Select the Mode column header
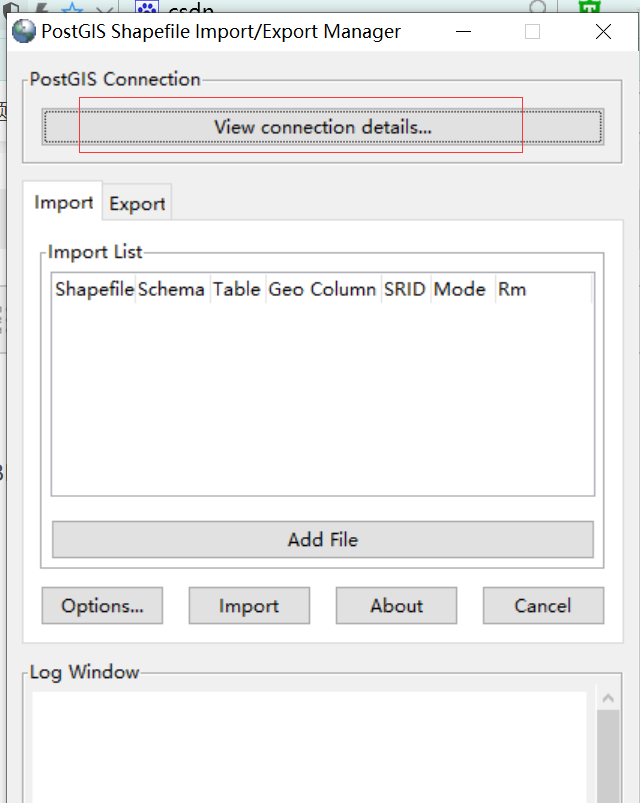Image resolution: width=640 pixels, height=803 pixels. tap(463, 289)
